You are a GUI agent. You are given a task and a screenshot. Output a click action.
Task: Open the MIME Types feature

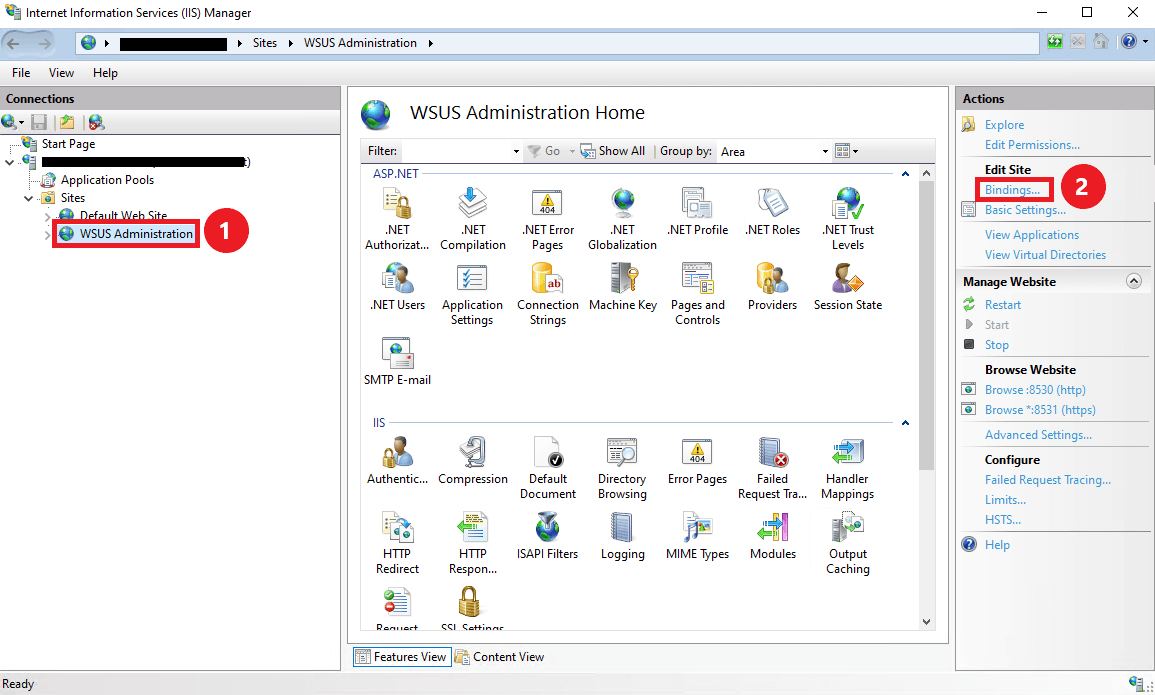coord(697,535)
